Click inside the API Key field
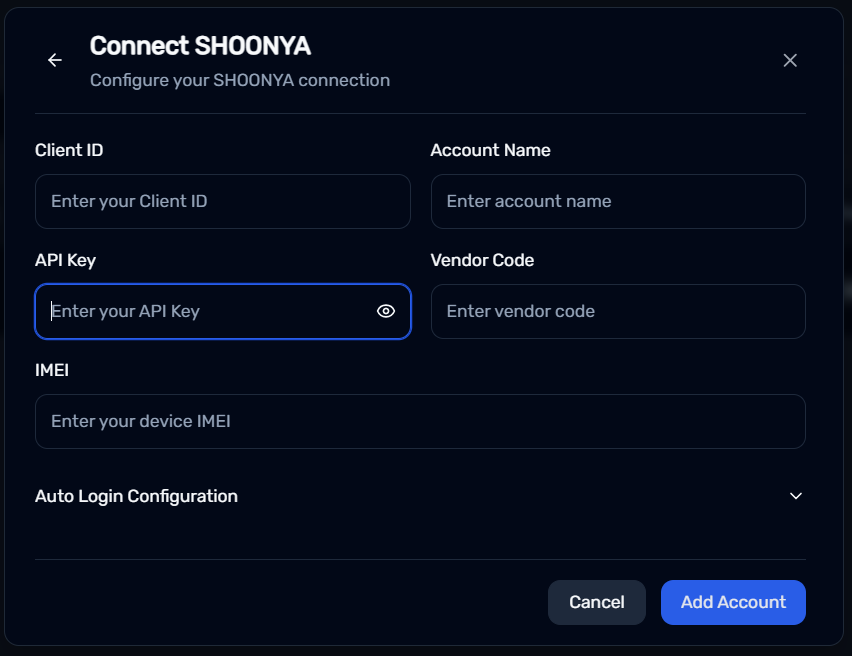 223,311
